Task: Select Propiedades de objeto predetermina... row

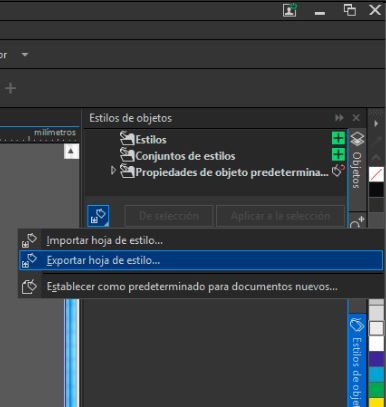Action: click(215, 171)
